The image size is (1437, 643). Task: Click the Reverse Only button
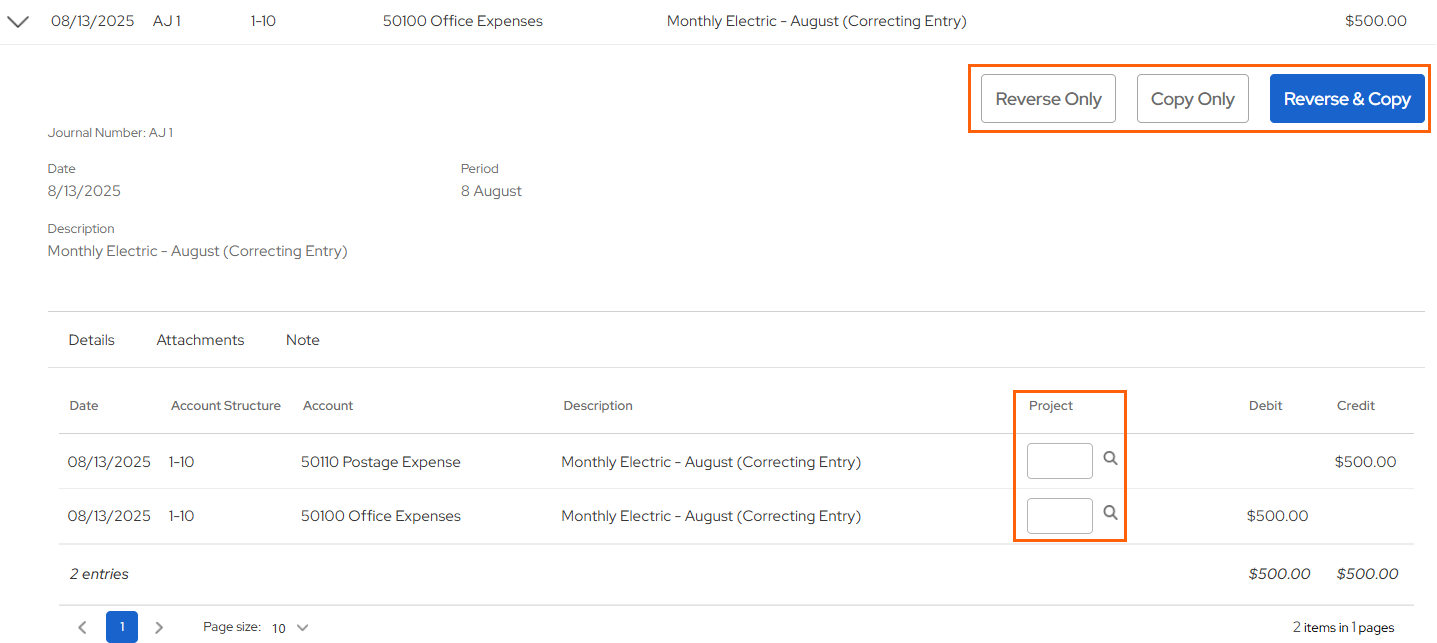[1048, 99]
